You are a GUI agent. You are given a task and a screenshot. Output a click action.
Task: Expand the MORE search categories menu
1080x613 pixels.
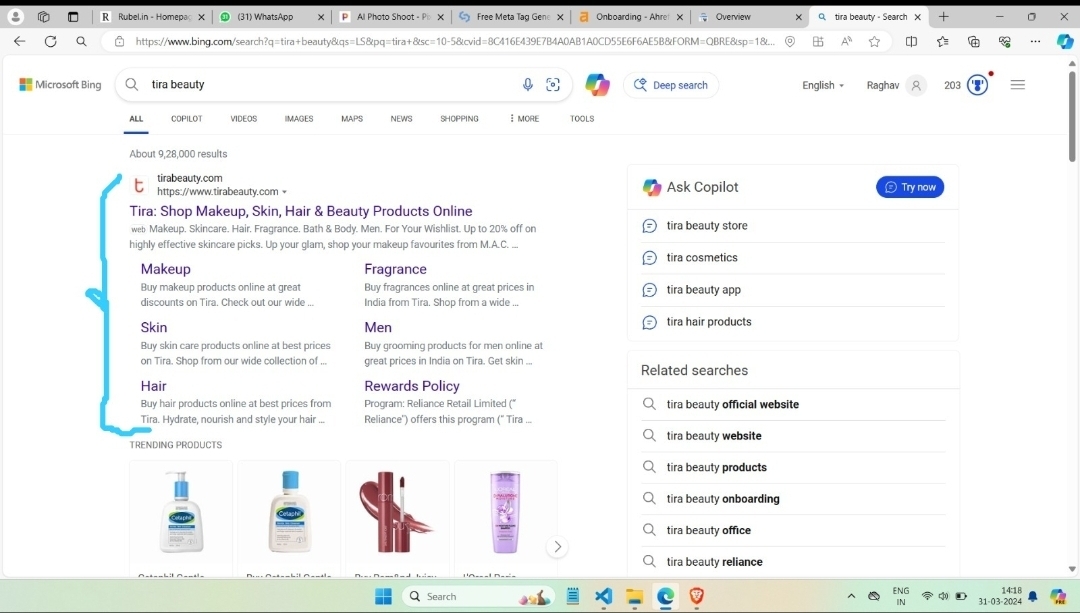[x=524, y=118]
